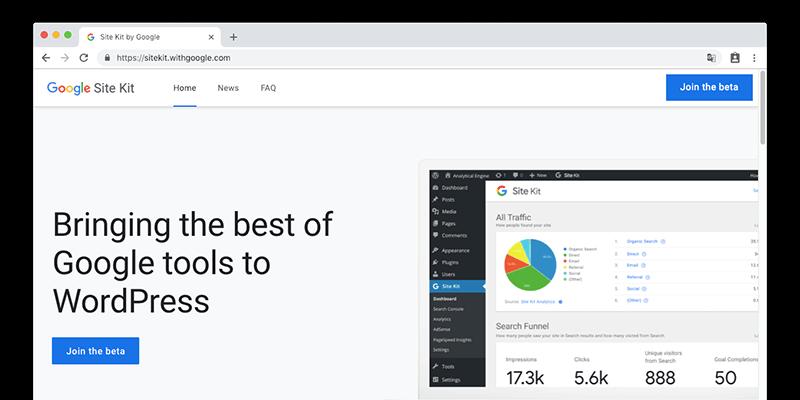This screenshot has height=400, width=800.
Task: Click the padlock icon in the address bar
Action: pyautogui.click(x=107, y=58)
